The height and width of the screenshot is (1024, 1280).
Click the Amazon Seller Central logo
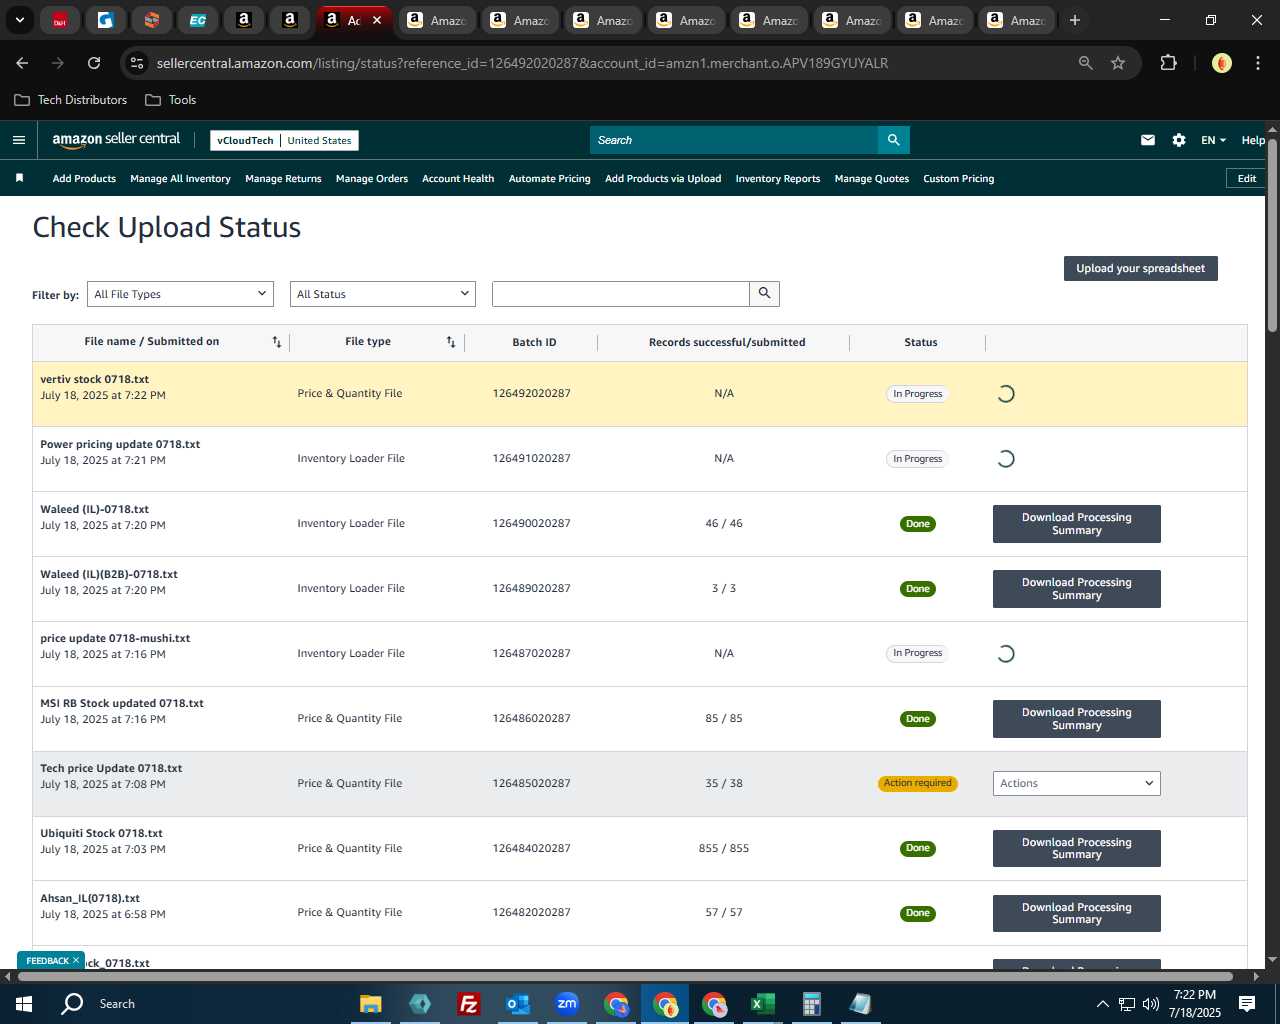pos(116,140)
